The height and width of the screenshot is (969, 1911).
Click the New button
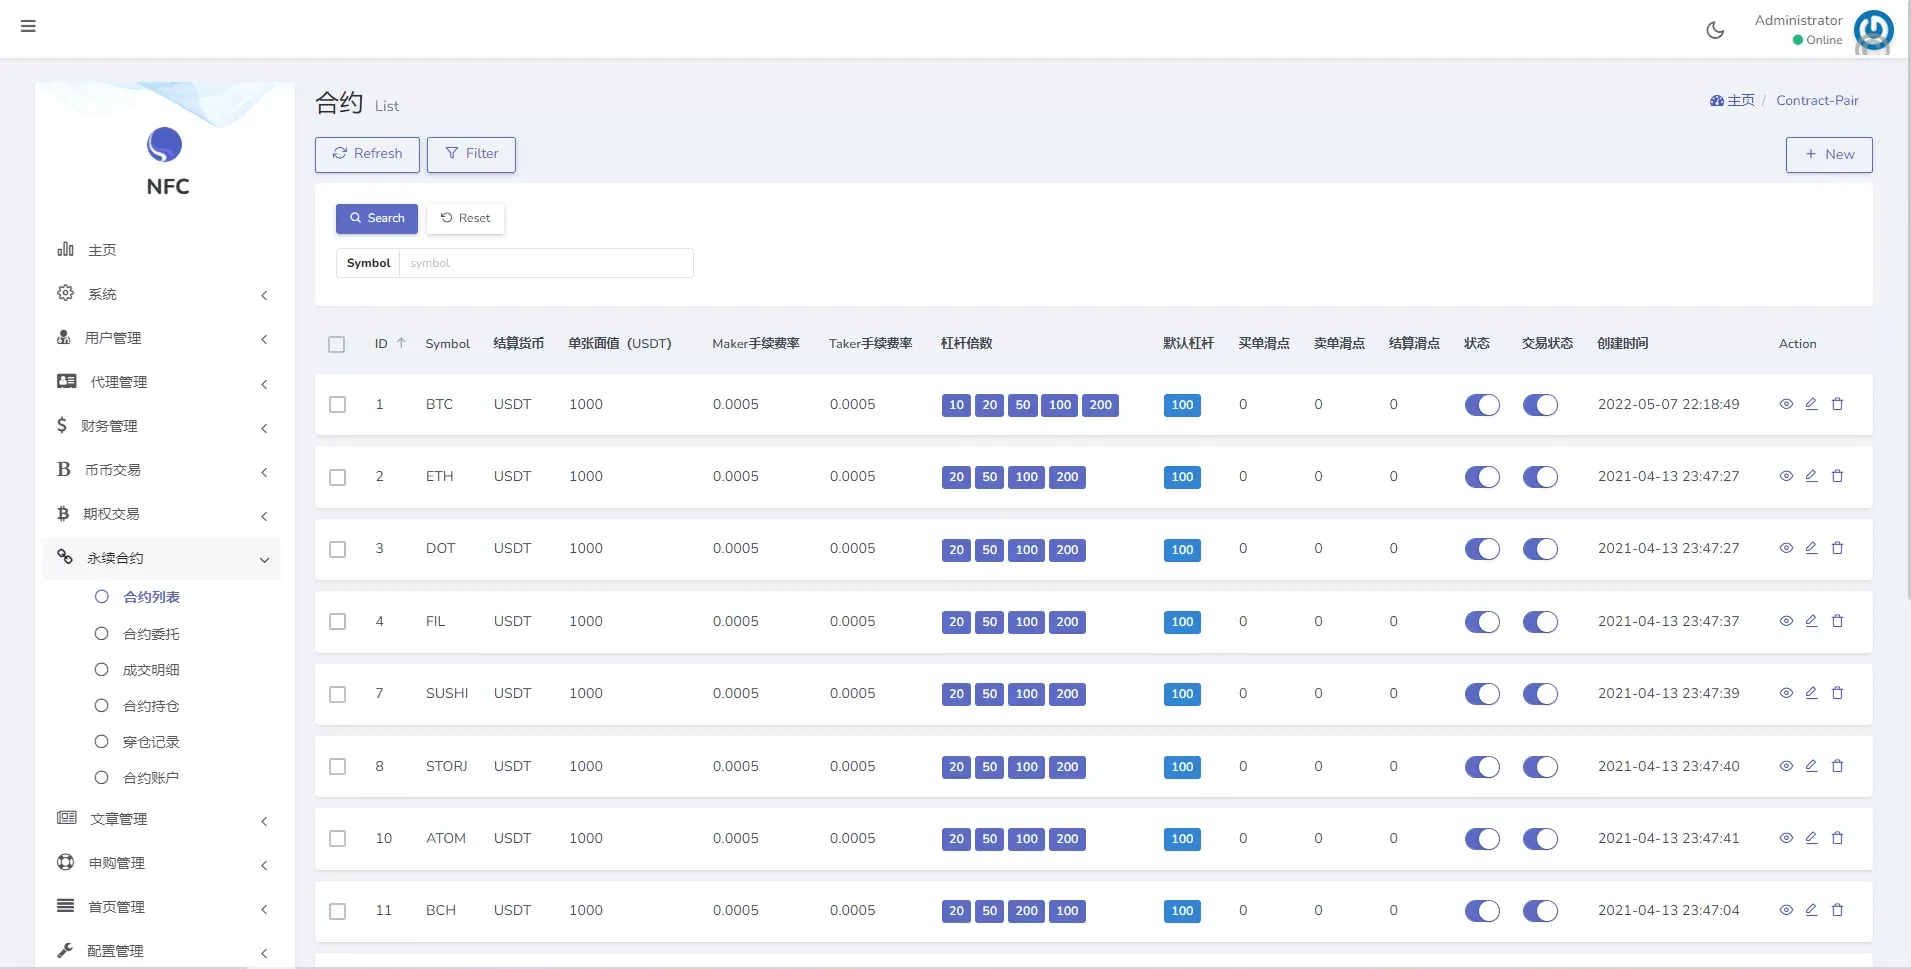click(x=1829, y=154)
